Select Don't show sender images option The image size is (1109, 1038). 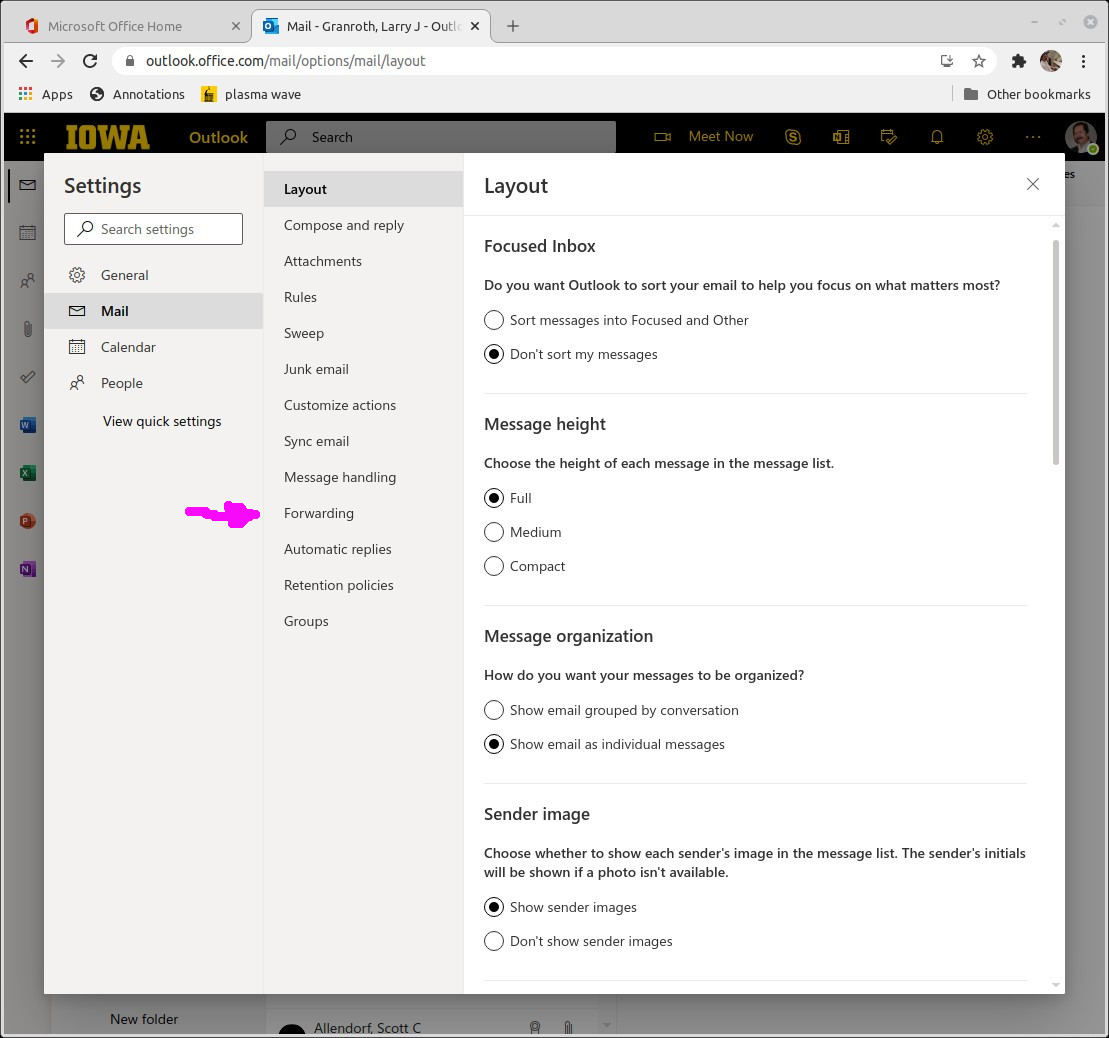[x=494, y=941]
